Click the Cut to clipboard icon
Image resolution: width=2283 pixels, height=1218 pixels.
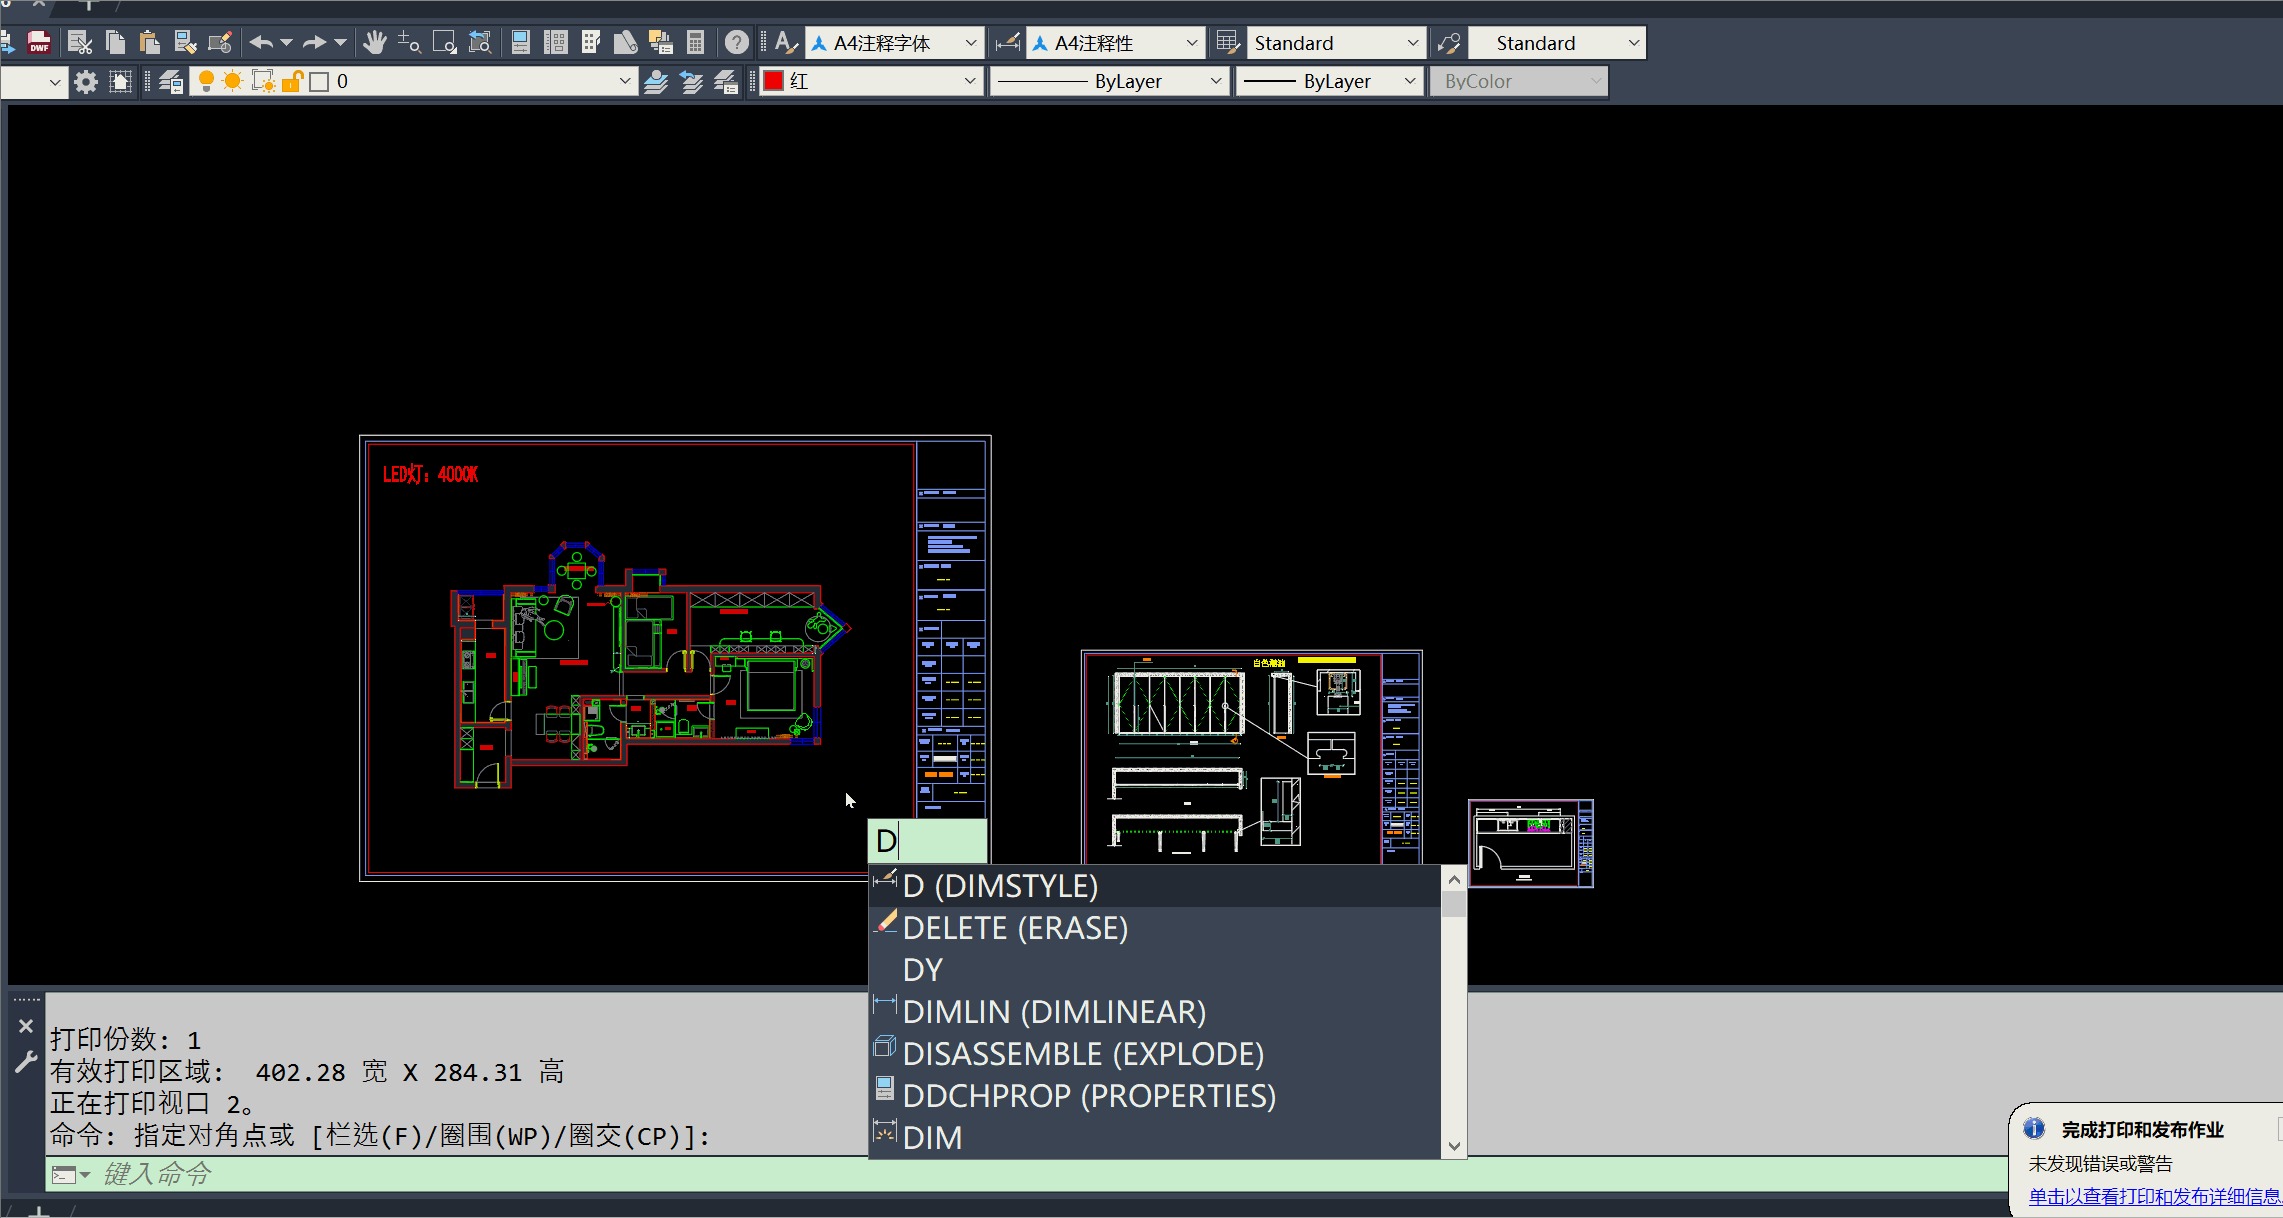80,42
